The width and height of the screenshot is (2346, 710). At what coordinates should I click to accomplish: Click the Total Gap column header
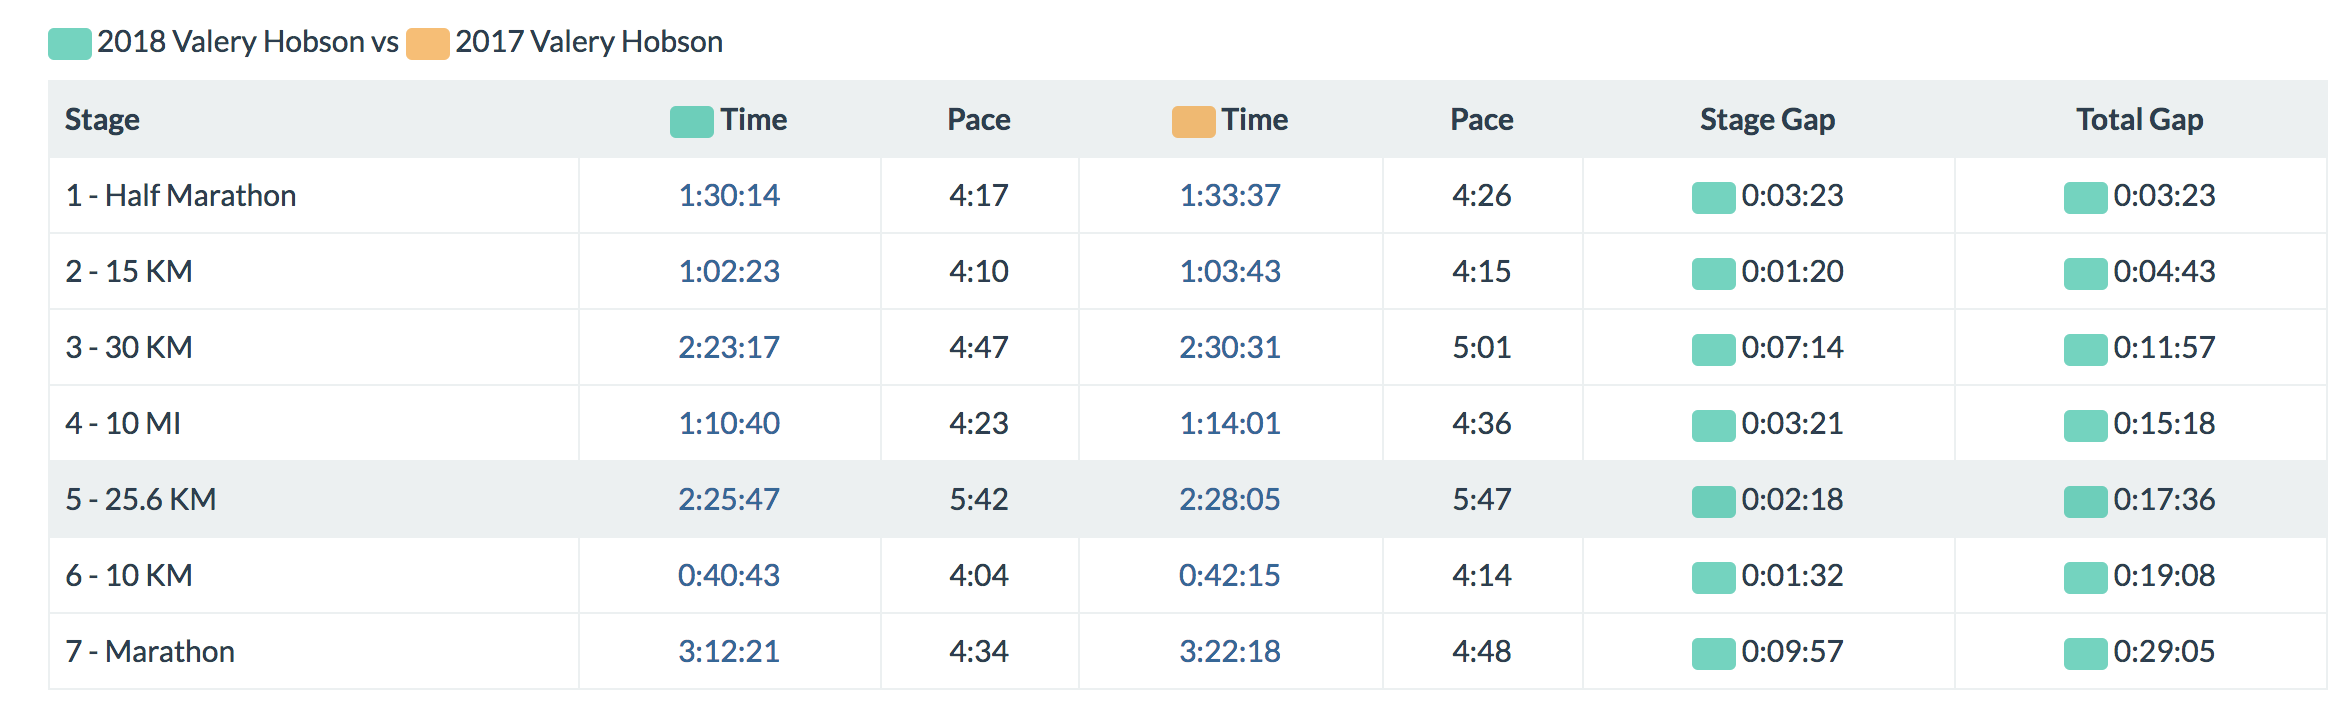coord(2139,120)
